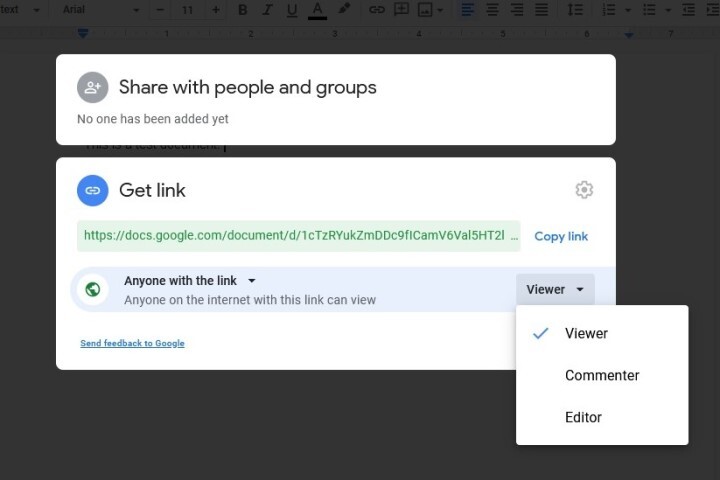The width and height of the screenshot is (720, 480).
Task: Align text to the left
Action: point(467,10)
